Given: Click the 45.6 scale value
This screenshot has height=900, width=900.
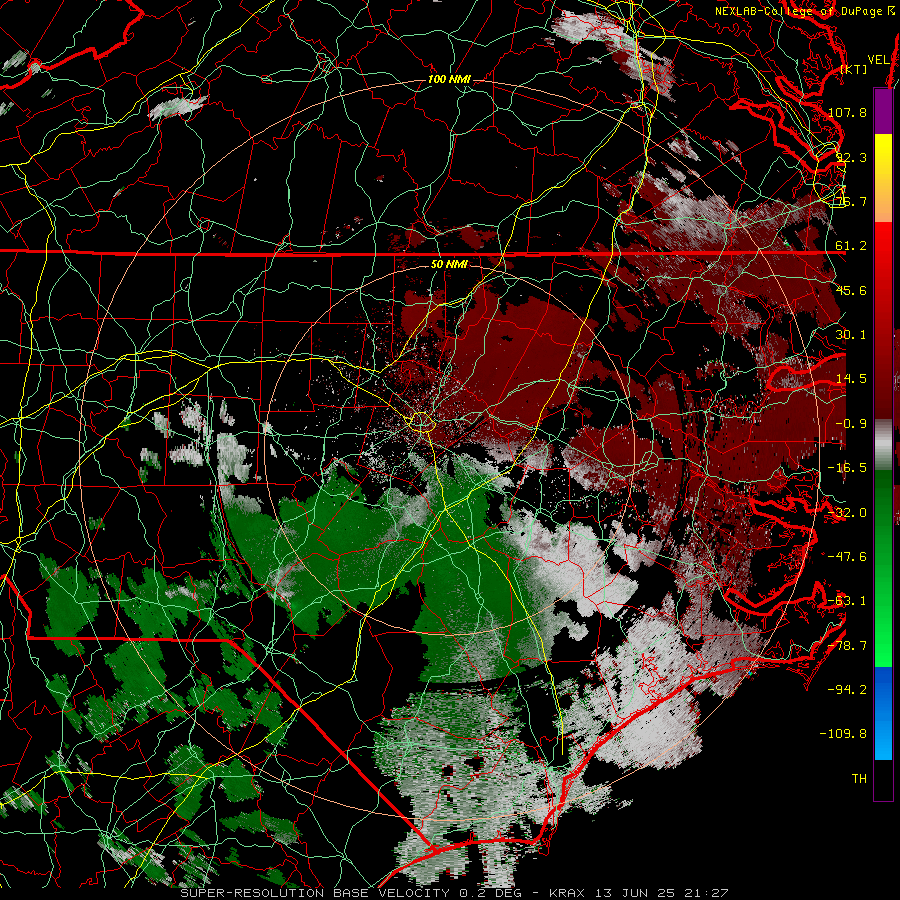Looking at the screenshot, I should tap(851, 290).
